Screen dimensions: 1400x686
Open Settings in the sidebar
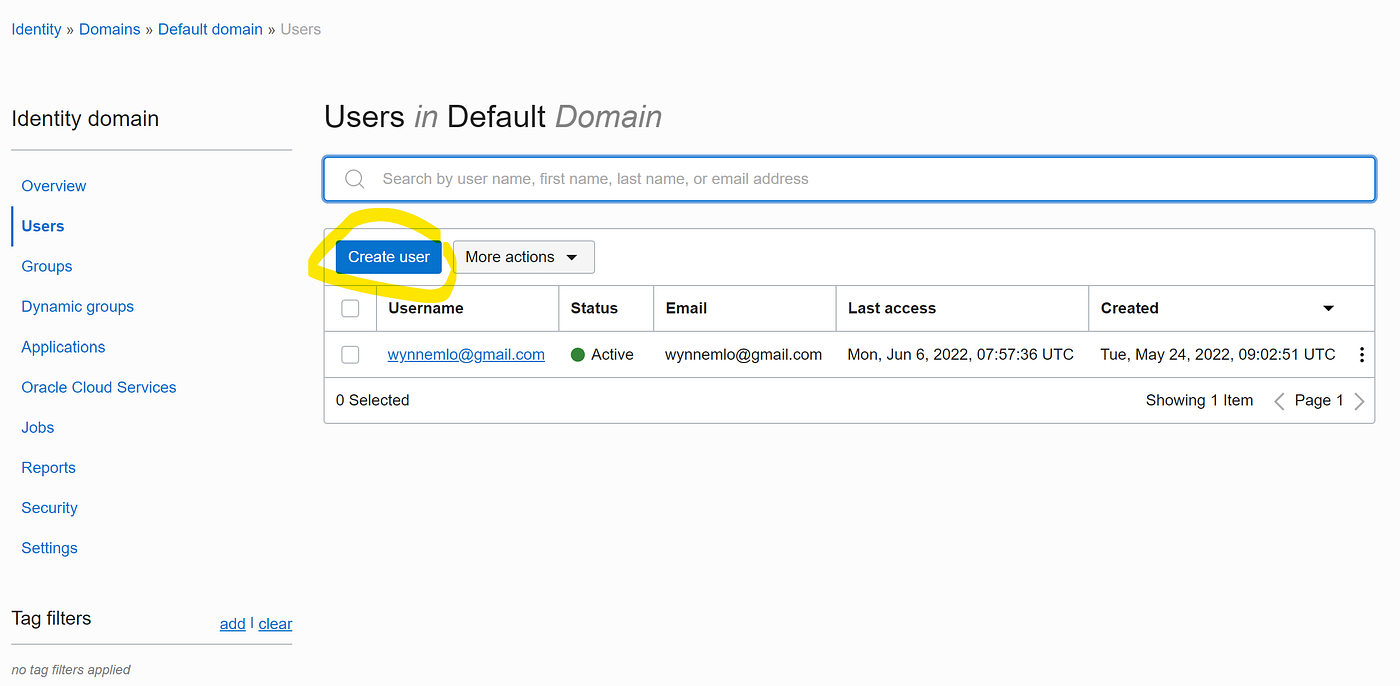coord(50,548)
